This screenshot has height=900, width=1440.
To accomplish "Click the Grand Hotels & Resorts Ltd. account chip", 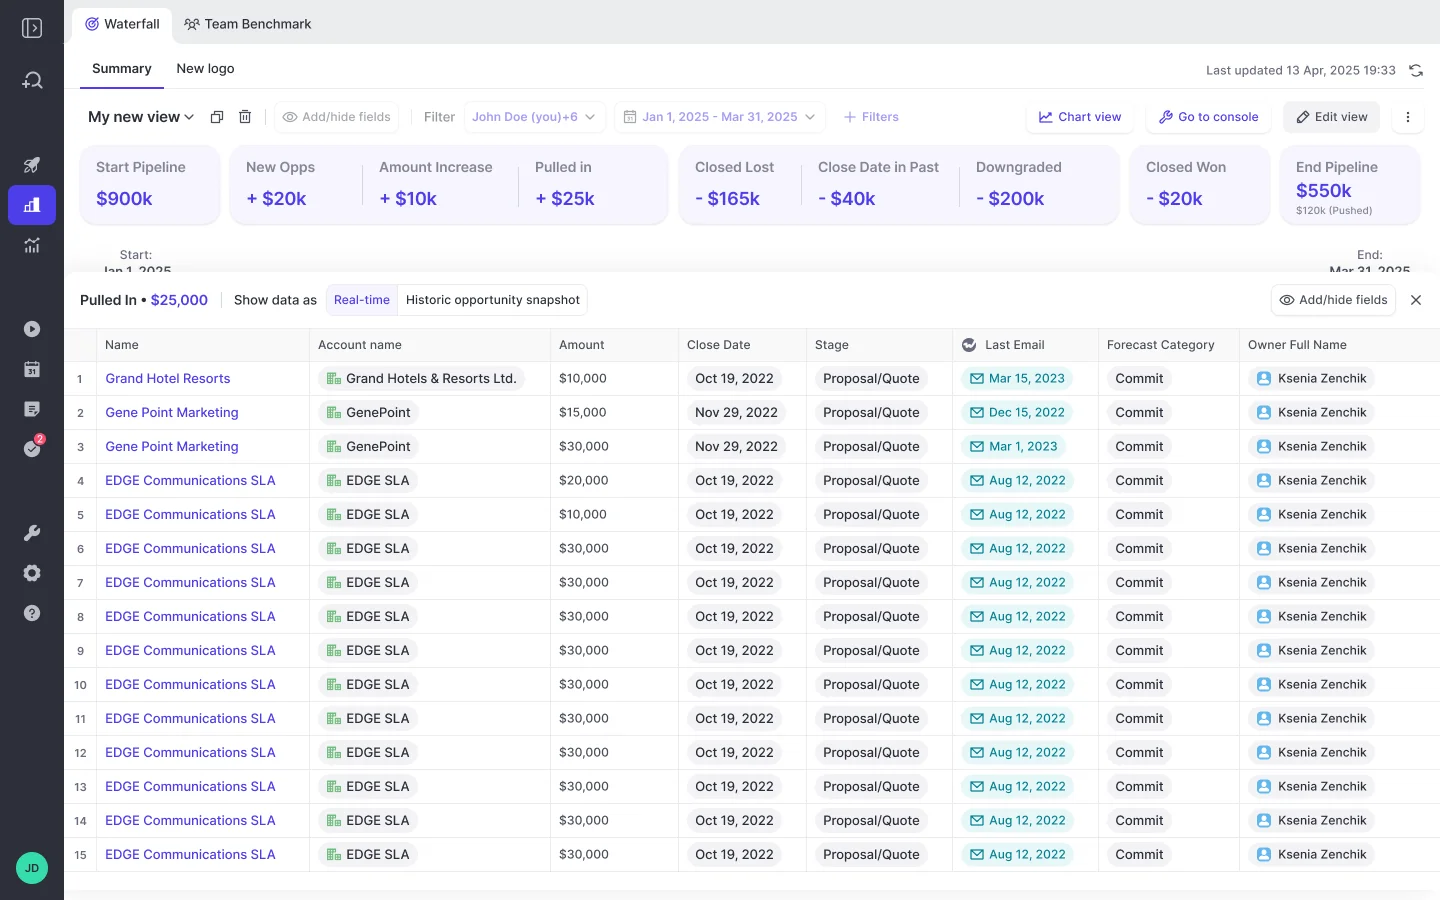I will 422,379.
